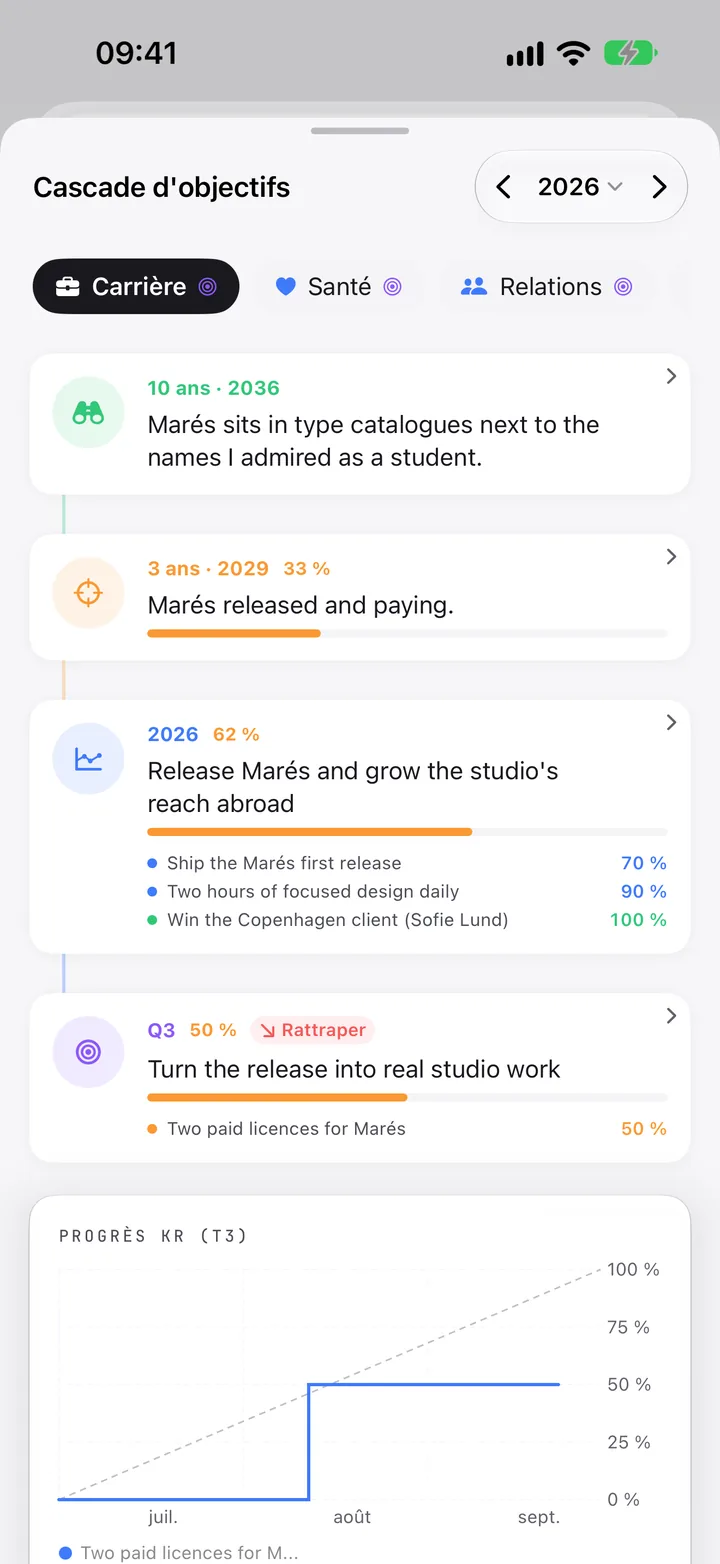Tap the 'juil.' label on chart axis
720x1564 pixels.
[x=163, y=1517]
